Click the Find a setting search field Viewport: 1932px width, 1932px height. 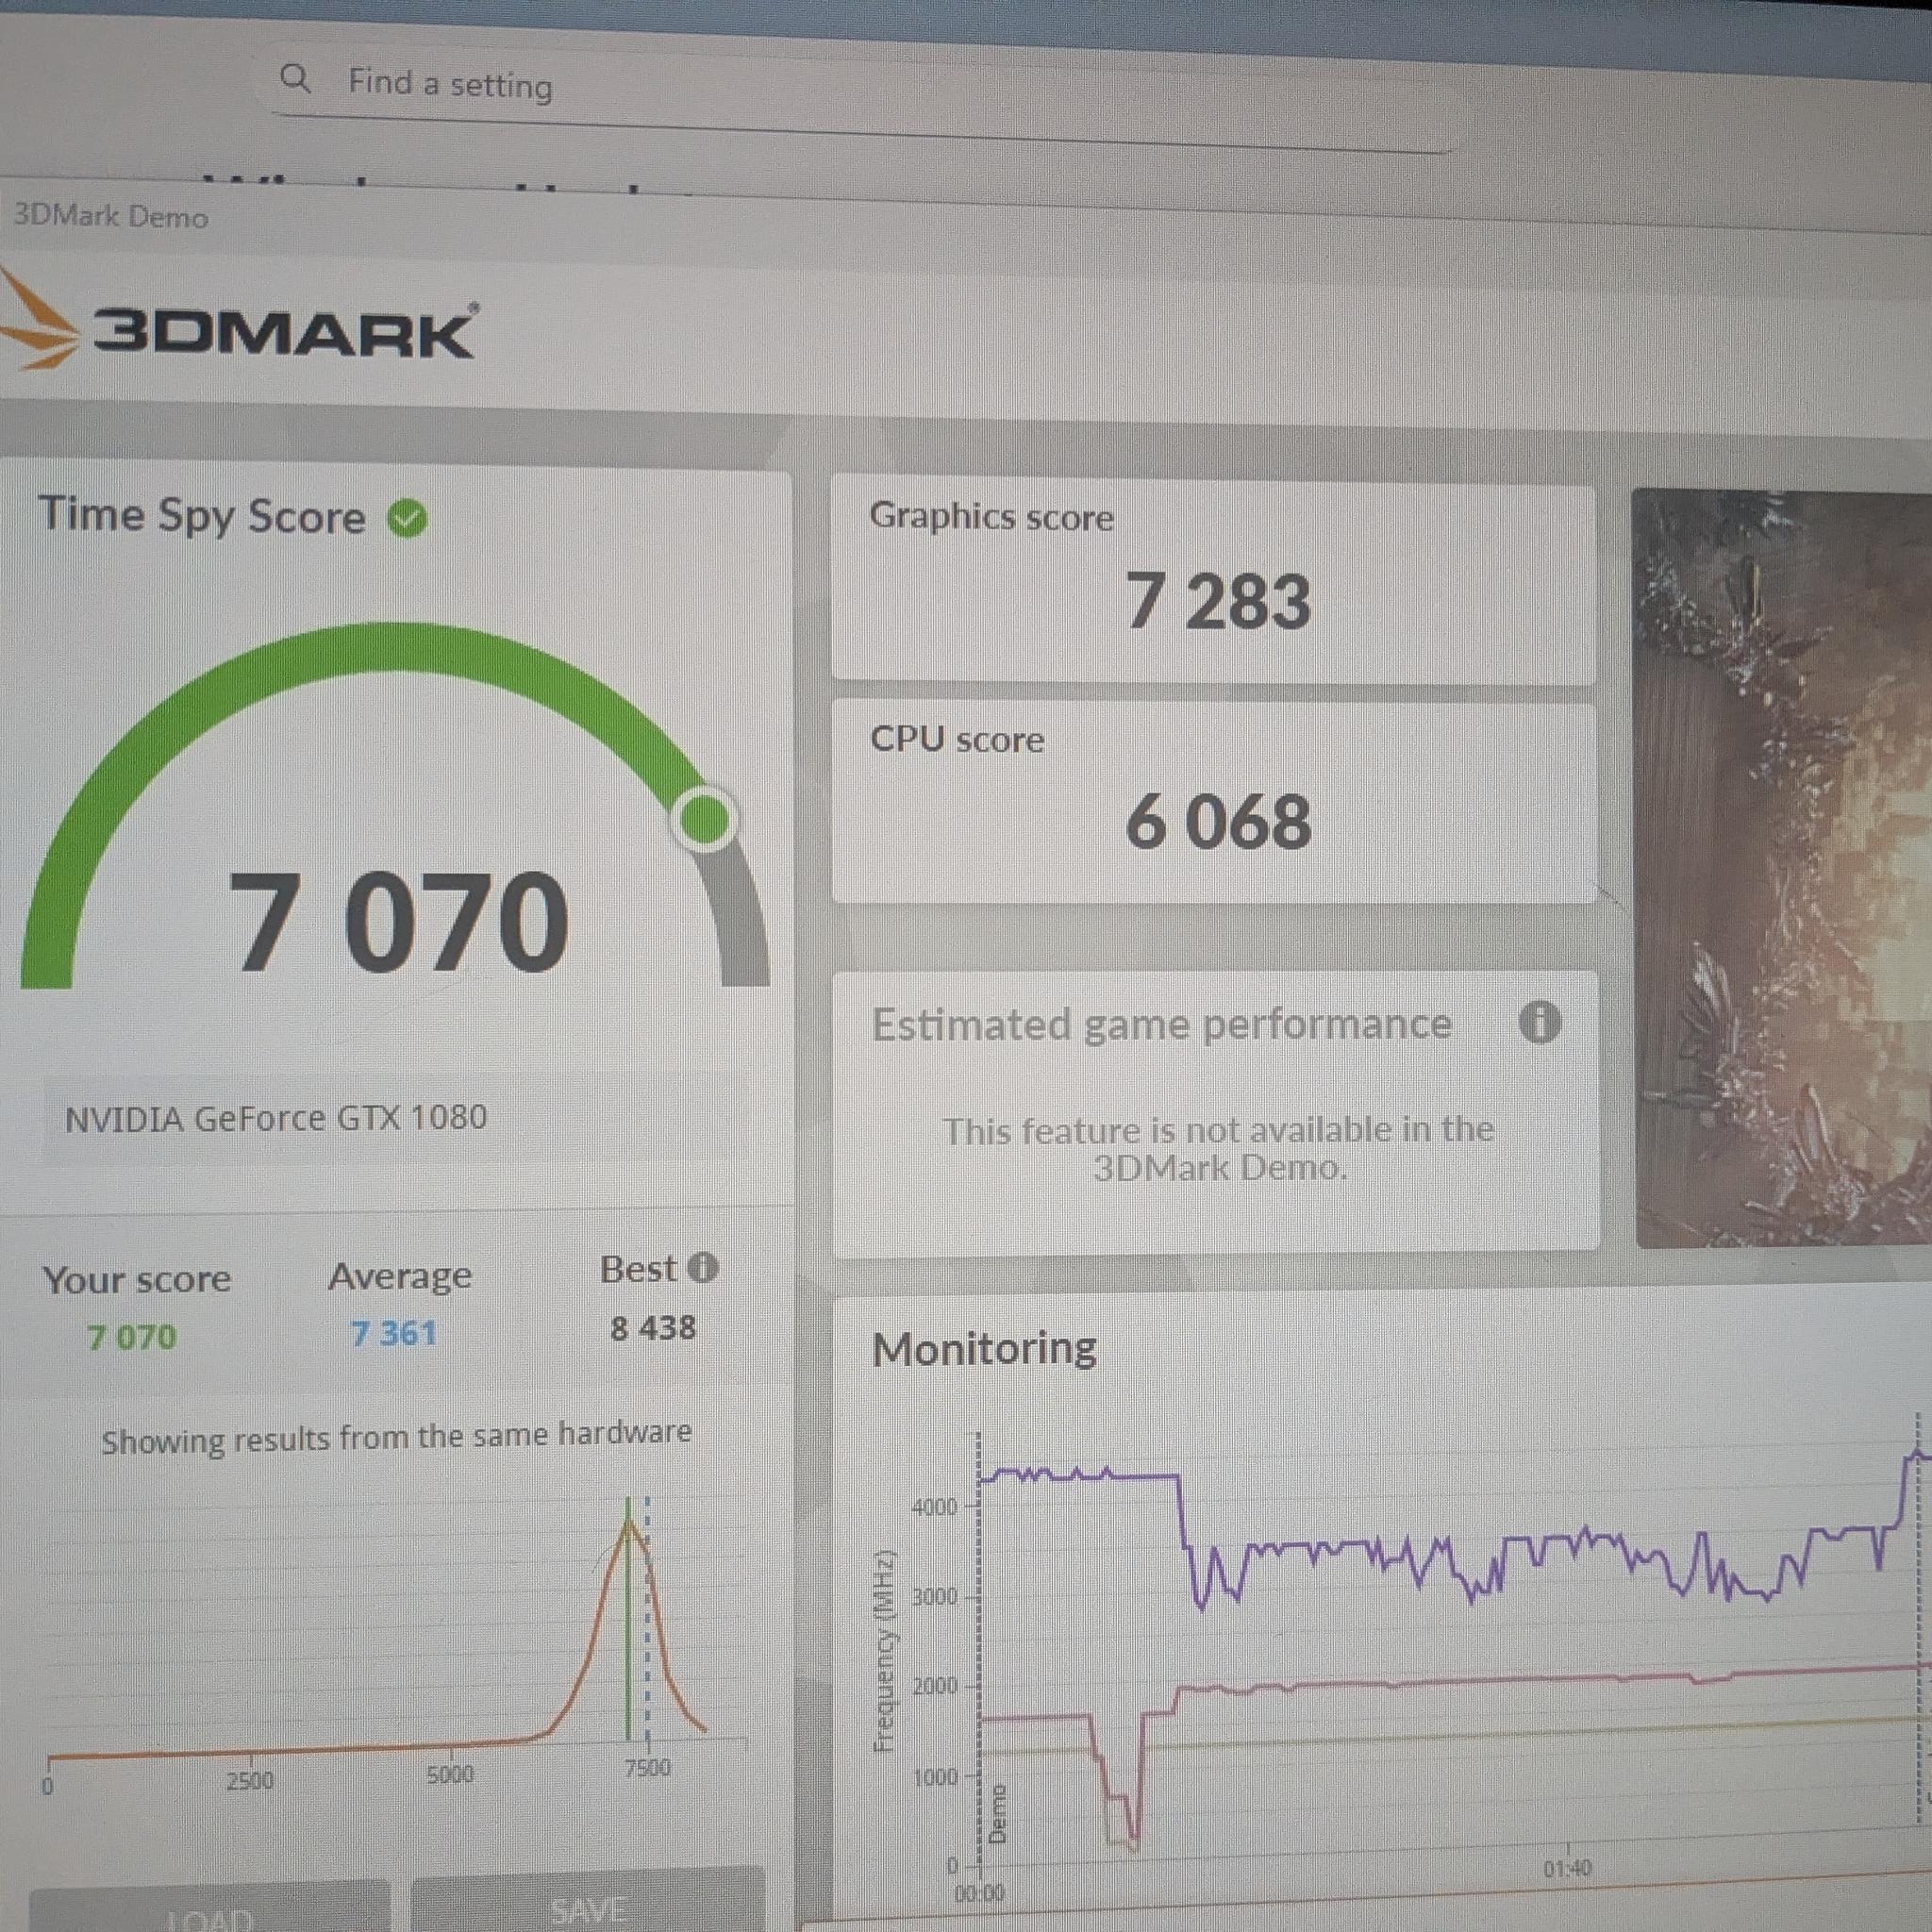click(x=860, y=95)
